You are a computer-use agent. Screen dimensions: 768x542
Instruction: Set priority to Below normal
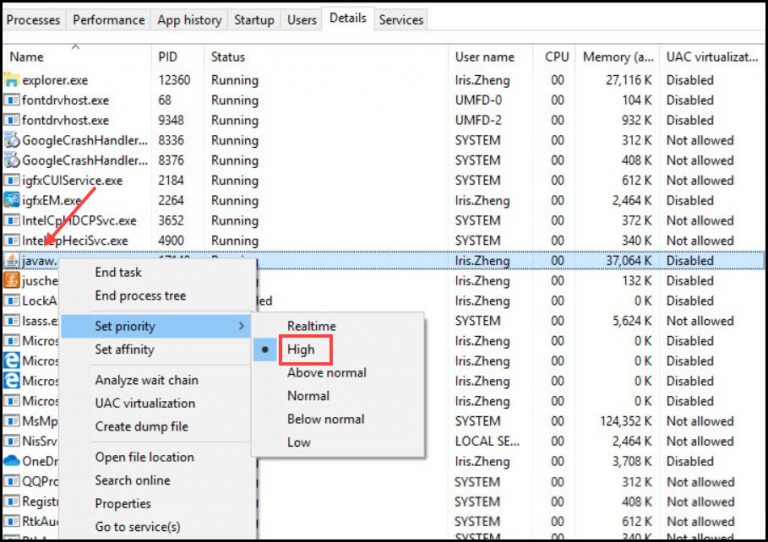tap(326, 419)
